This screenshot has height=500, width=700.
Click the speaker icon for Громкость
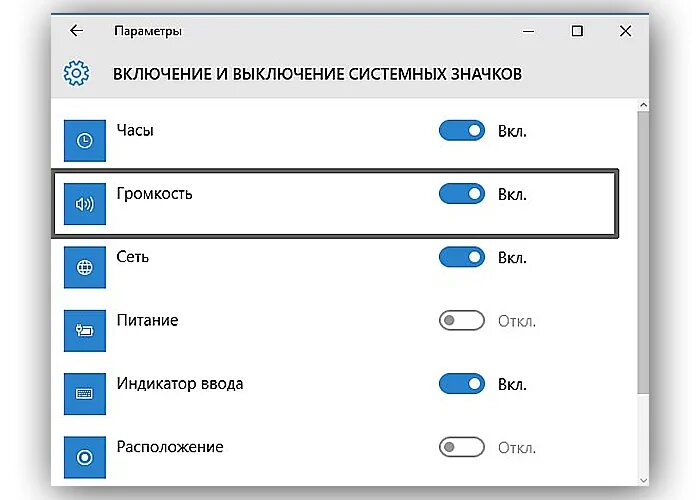point(85,204)
